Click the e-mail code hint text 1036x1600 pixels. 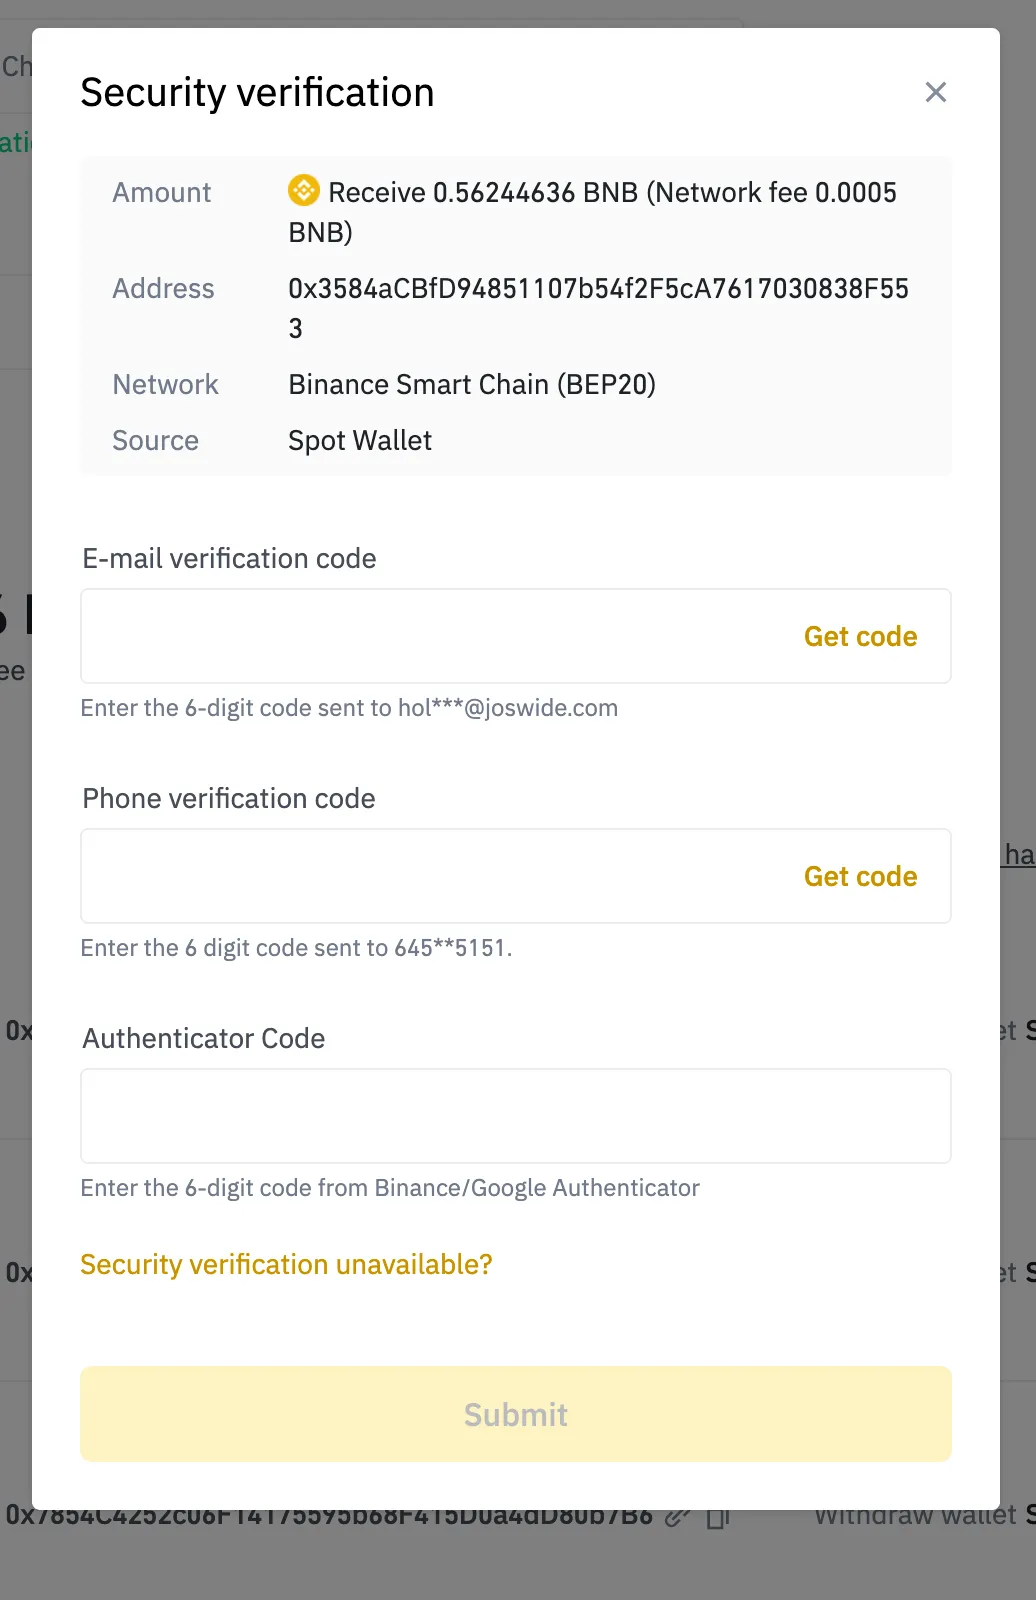pos(349,708)
